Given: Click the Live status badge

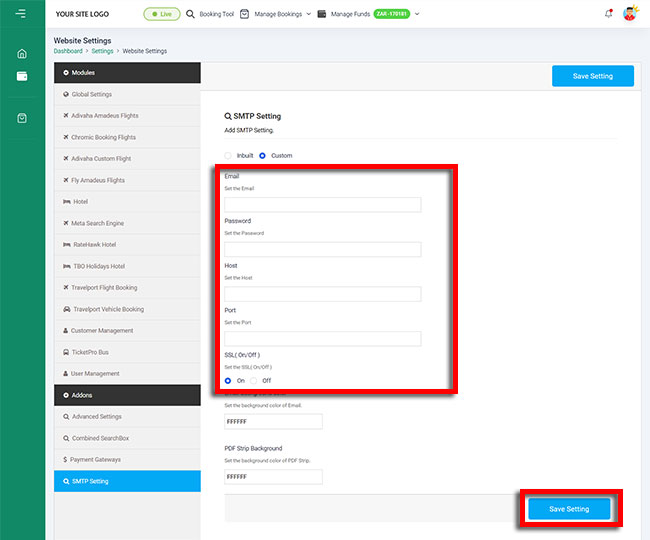Looking at the screenshot, I should 161,14.
